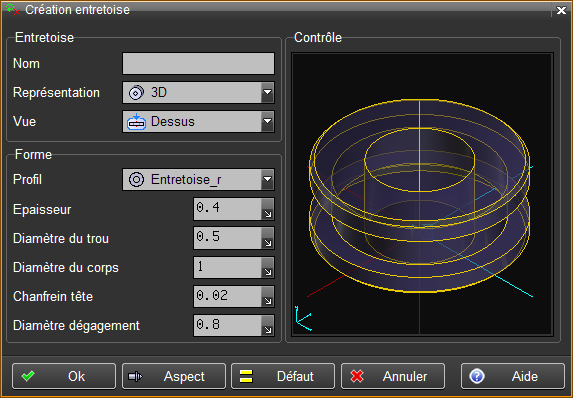573x398 pixels.
Task: Click the Représentation label
Action: point(56,92)
